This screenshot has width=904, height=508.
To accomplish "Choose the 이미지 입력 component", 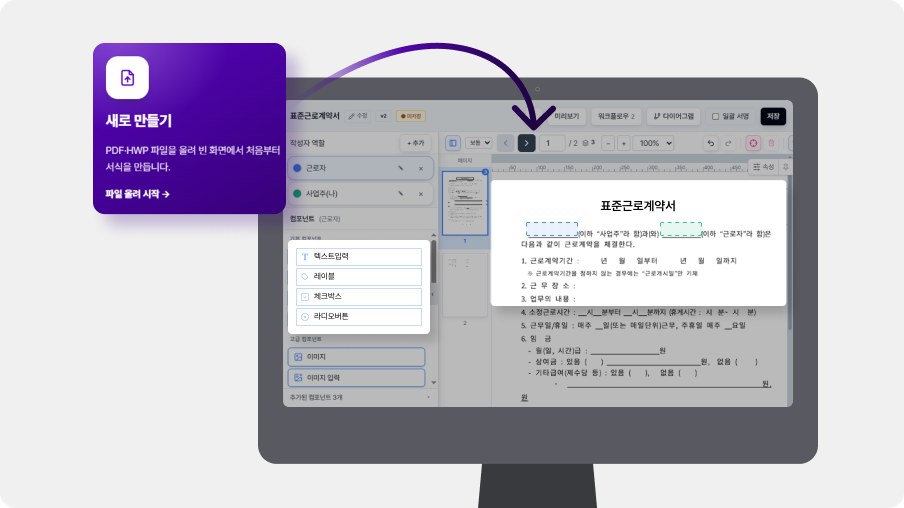I will (x=356, y=378).
